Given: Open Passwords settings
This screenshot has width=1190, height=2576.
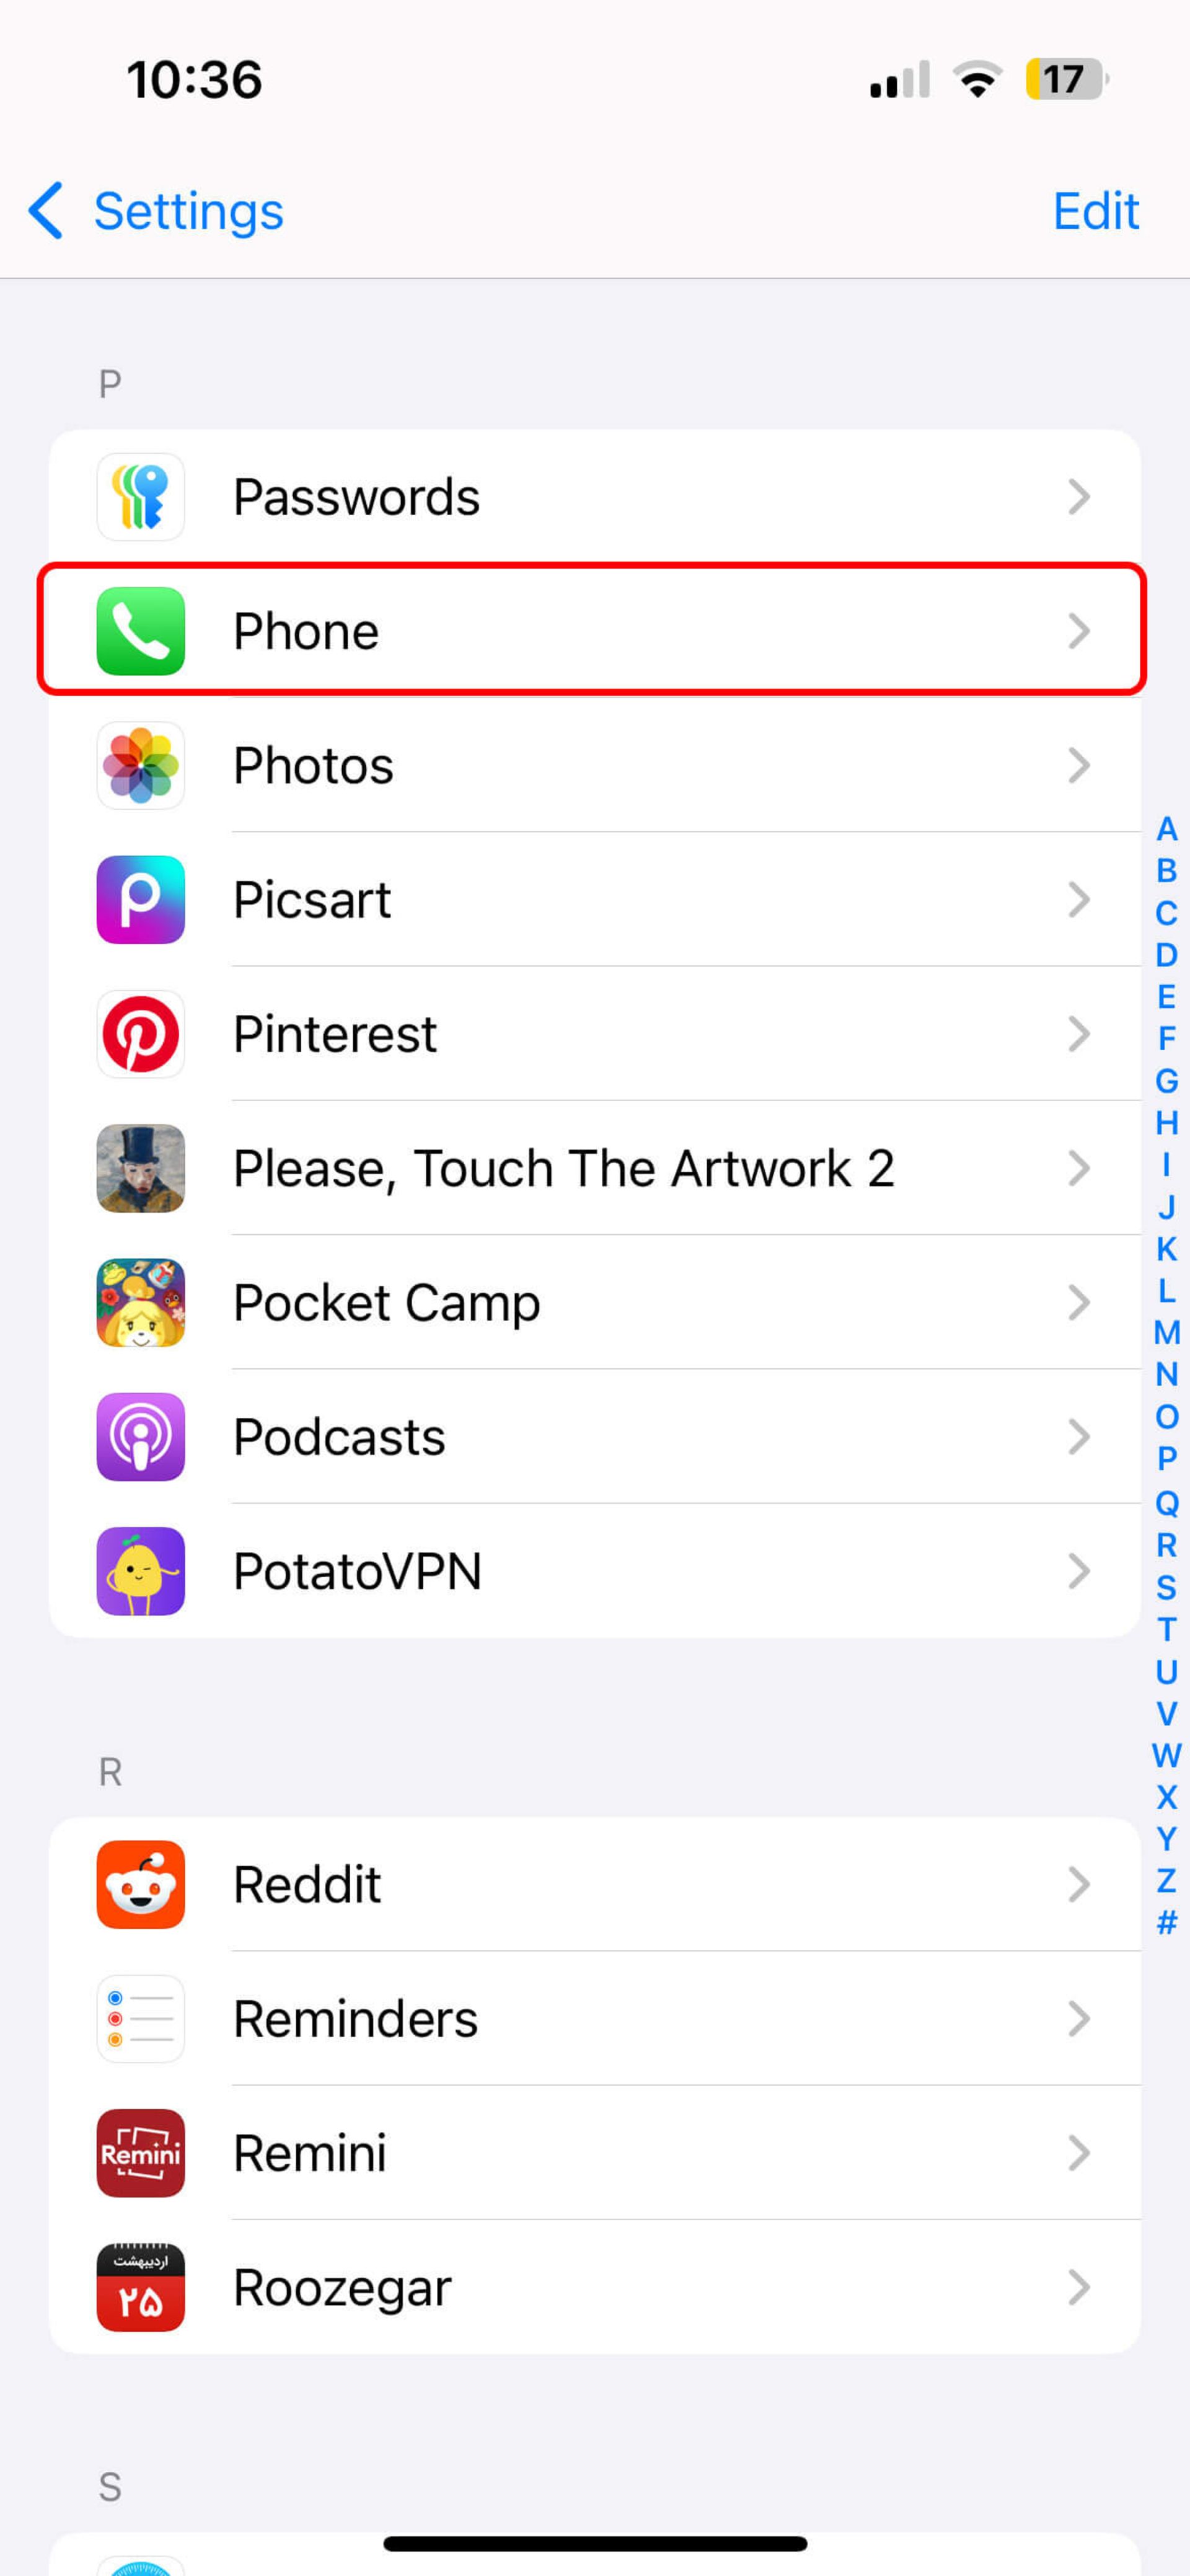Looking at the screenshot, I should pyautogui.click(x=594, y=495).
